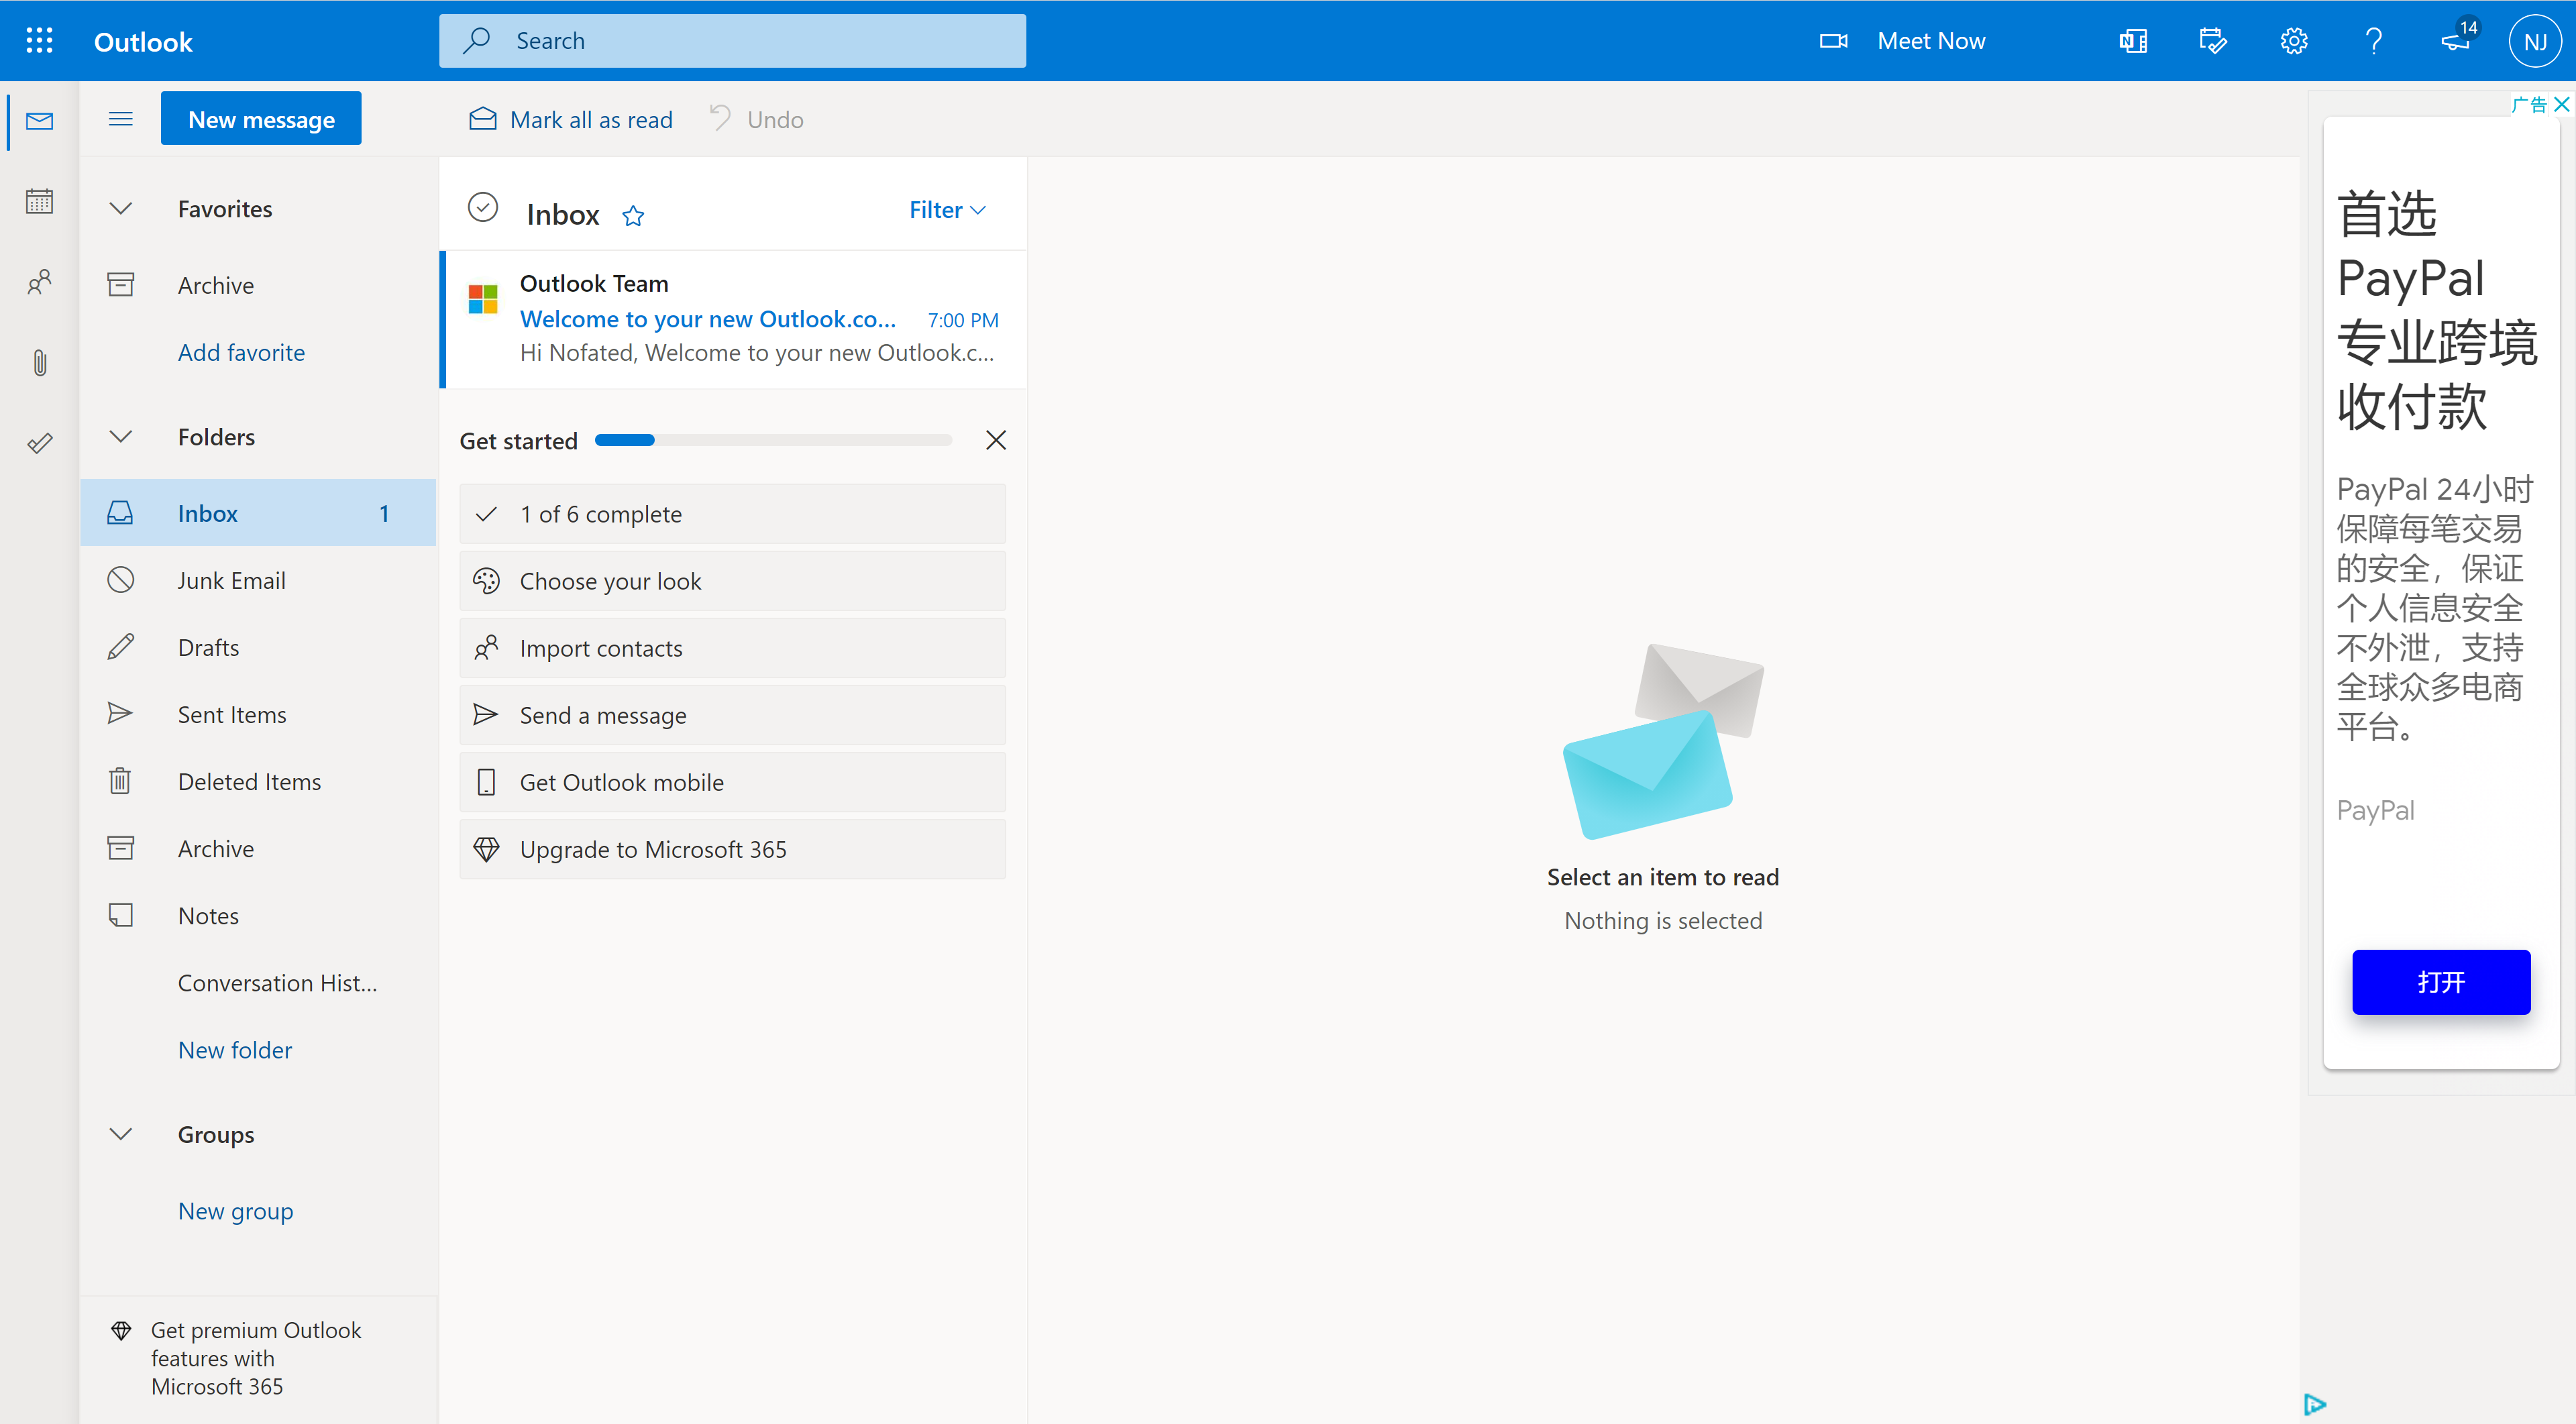Select the Inbox folder
The width and height of the screenshot is (2576, 1424).
click(x=258, y=513)
